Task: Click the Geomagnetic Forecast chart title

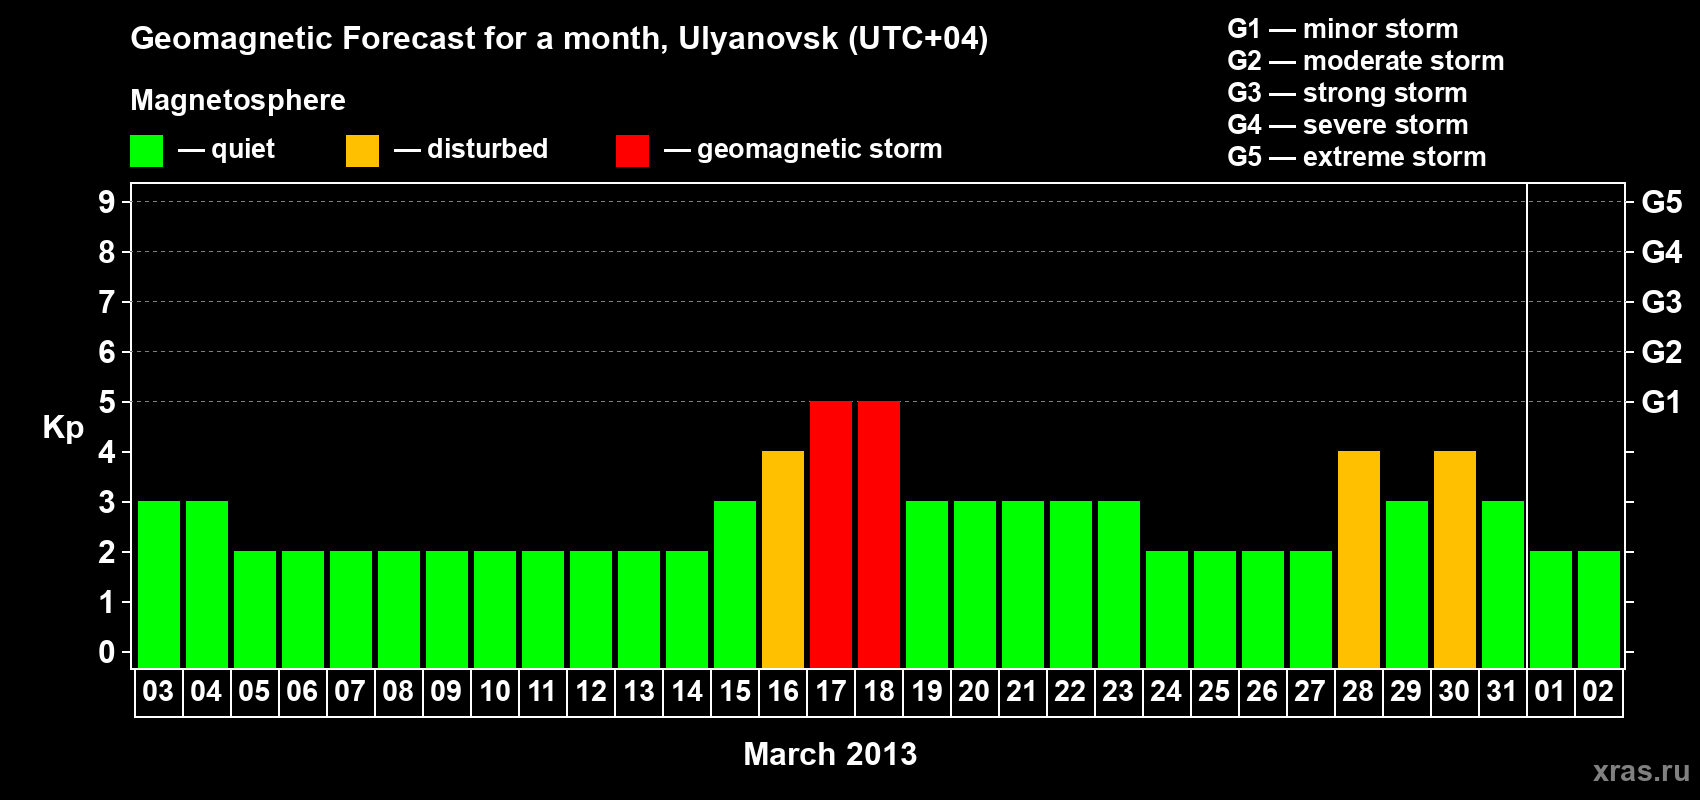Action: 559,38
